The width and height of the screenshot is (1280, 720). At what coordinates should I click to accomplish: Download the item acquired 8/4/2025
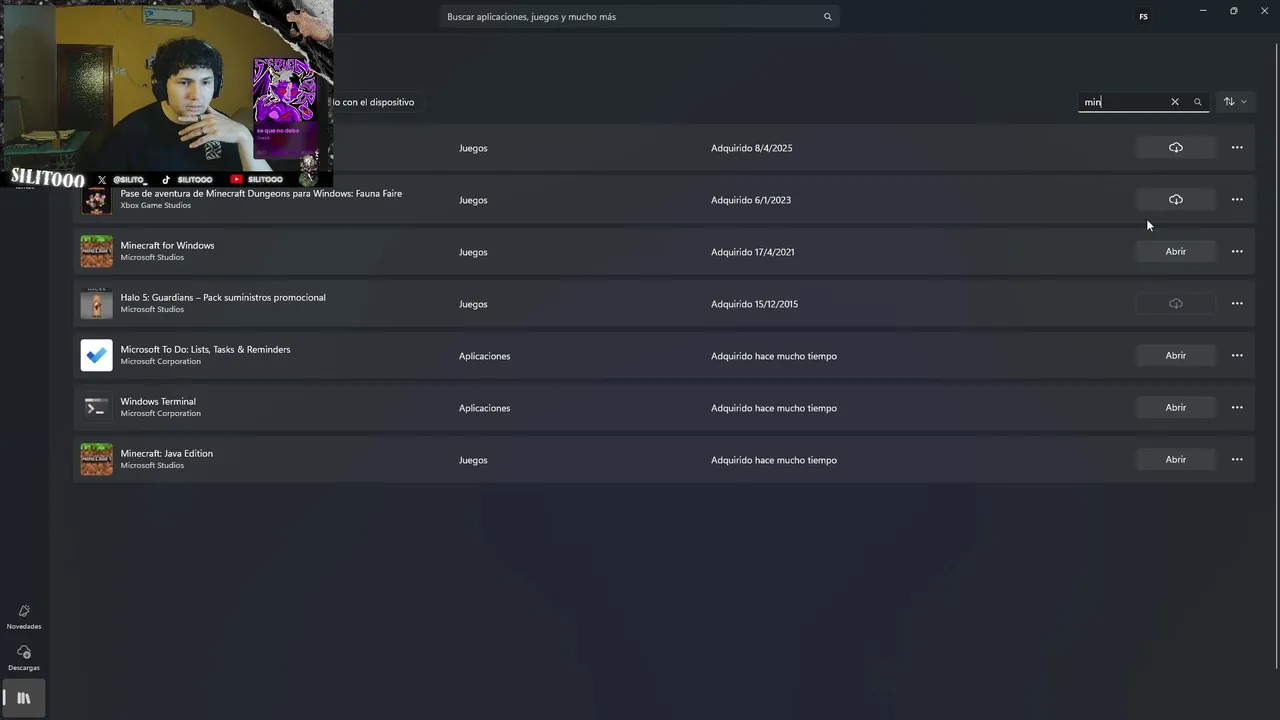point(1176,148)
